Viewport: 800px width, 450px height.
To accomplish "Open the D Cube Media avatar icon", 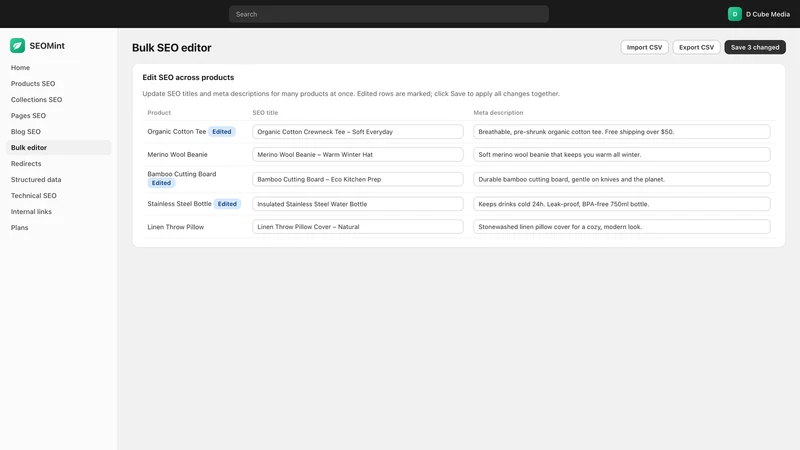I will 735,14.
